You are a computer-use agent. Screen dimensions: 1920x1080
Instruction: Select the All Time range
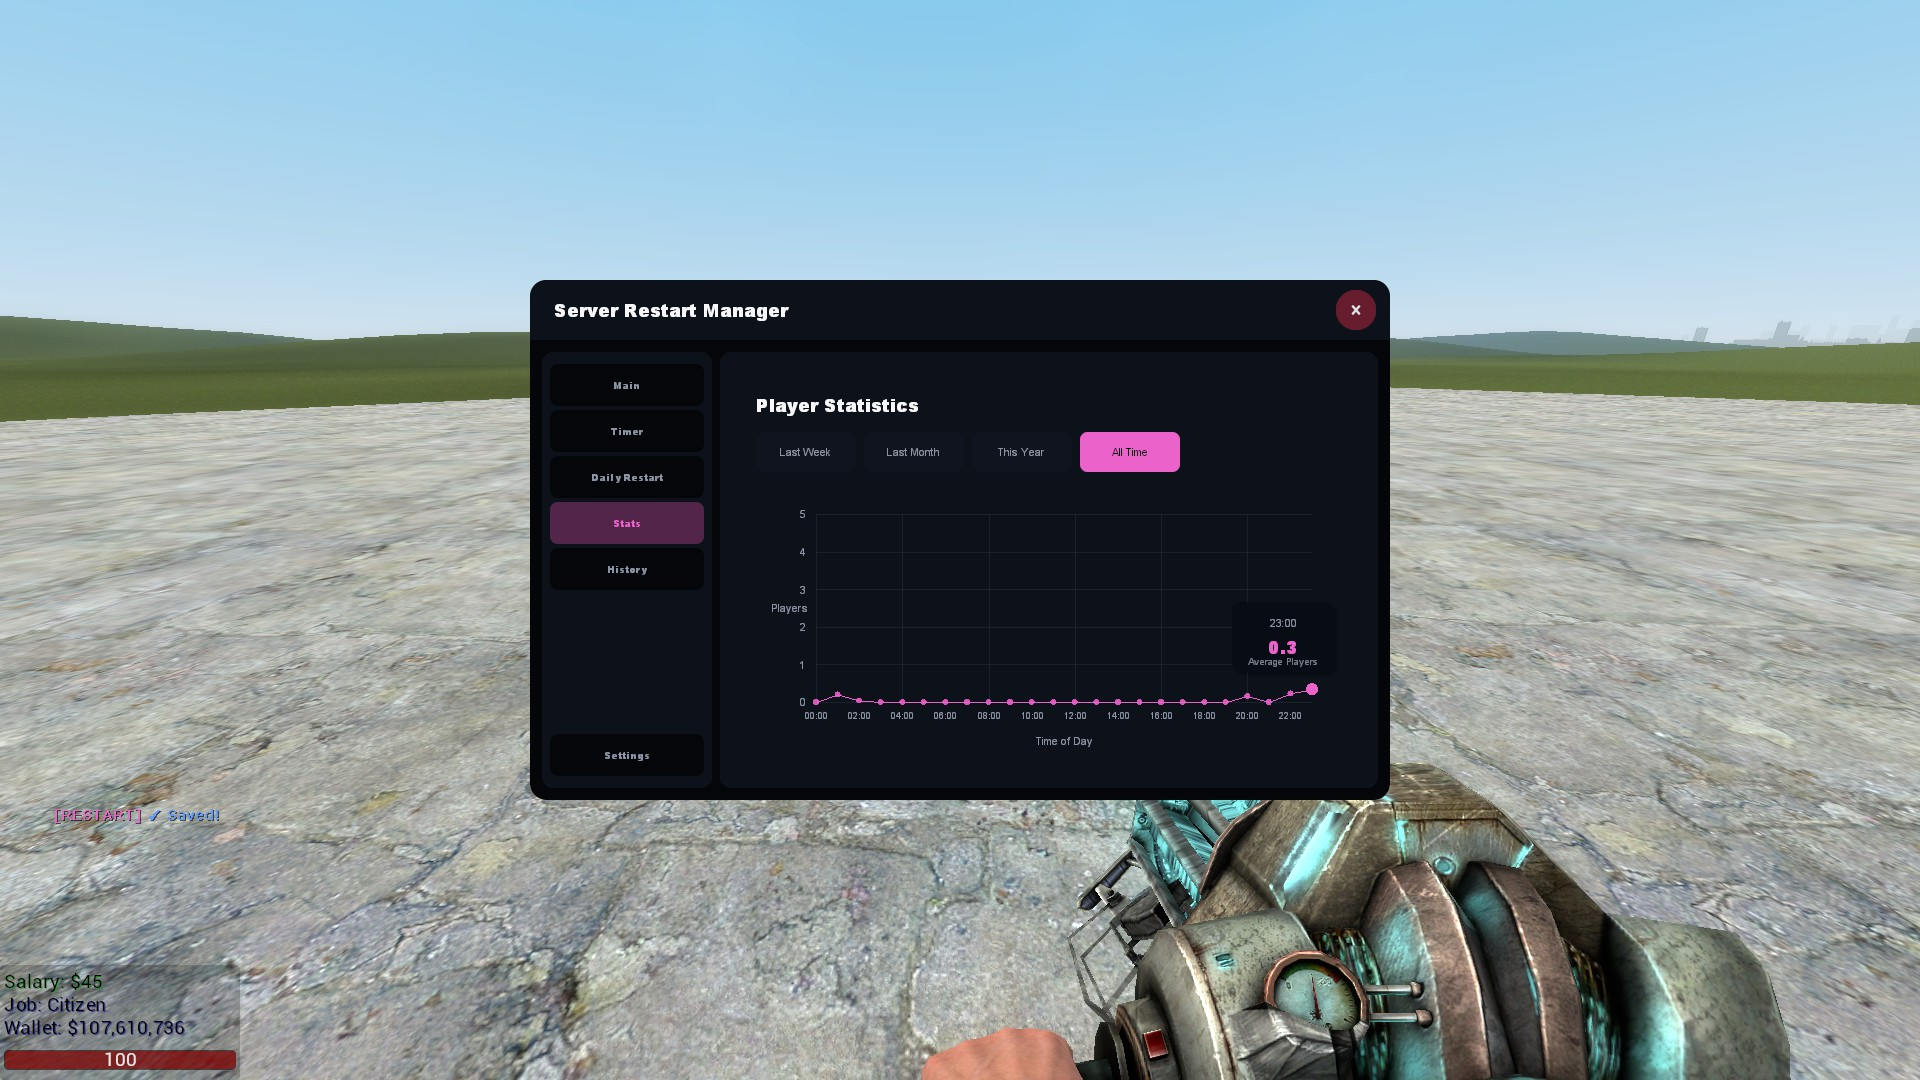1130,452
